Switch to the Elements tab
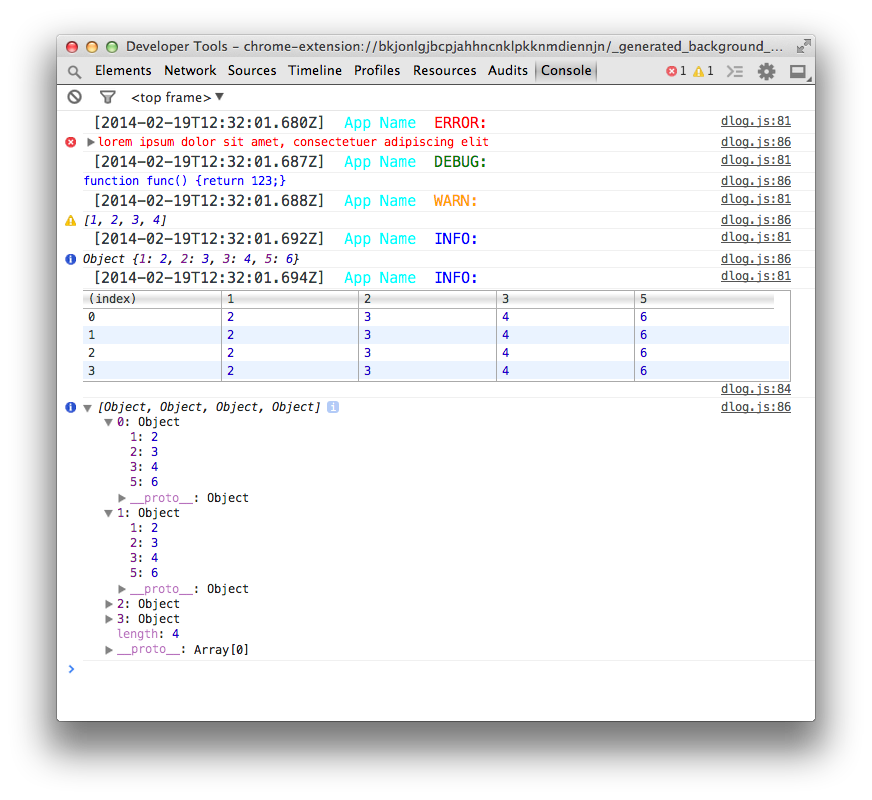The width and height of the screenshot is (872, 800). (x=123, y=71)
